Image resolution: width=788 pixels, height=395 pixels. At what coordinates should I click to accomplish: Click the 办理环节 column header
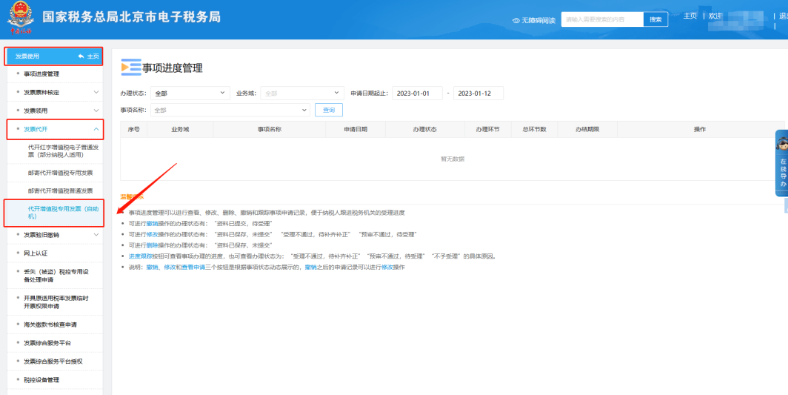pyautogui.click(x=487, y=129)
